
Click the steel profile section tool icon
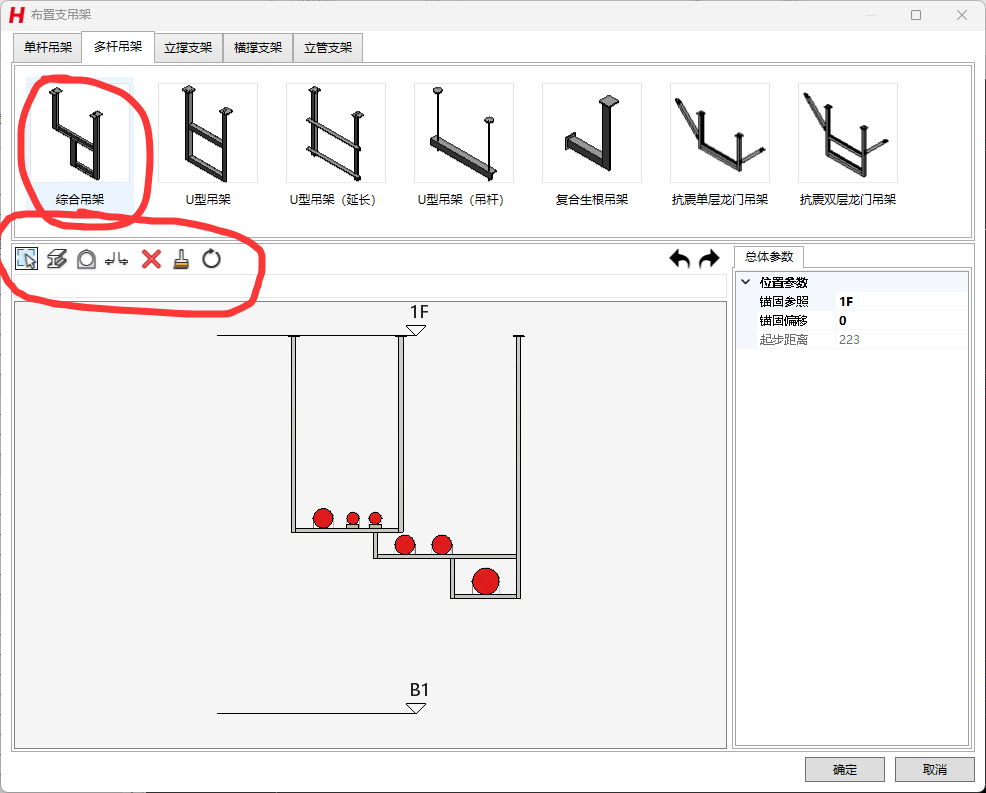(57, 258)
